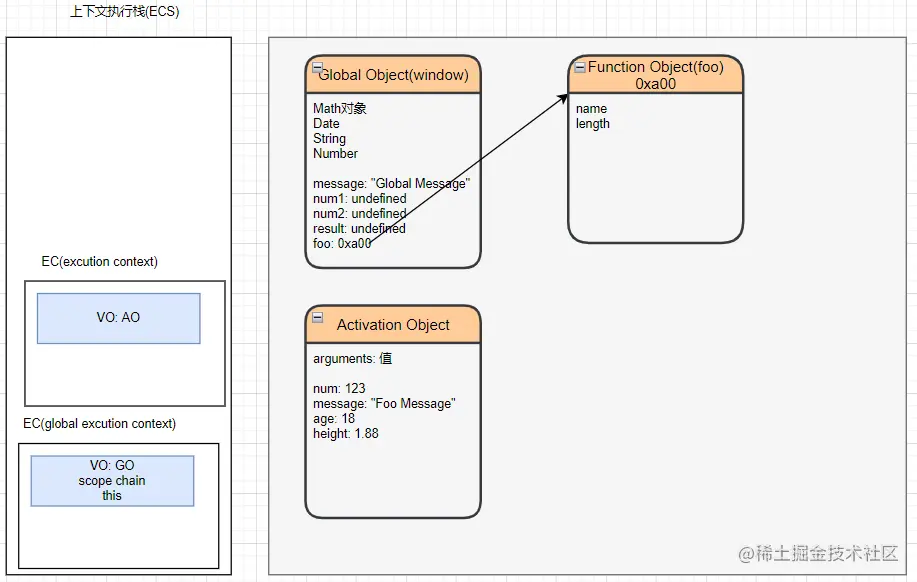The height and width of the screenshot is (582, 917).
Task: Collapse the Function Object(foo) container
Action: (x=580, y=67)
